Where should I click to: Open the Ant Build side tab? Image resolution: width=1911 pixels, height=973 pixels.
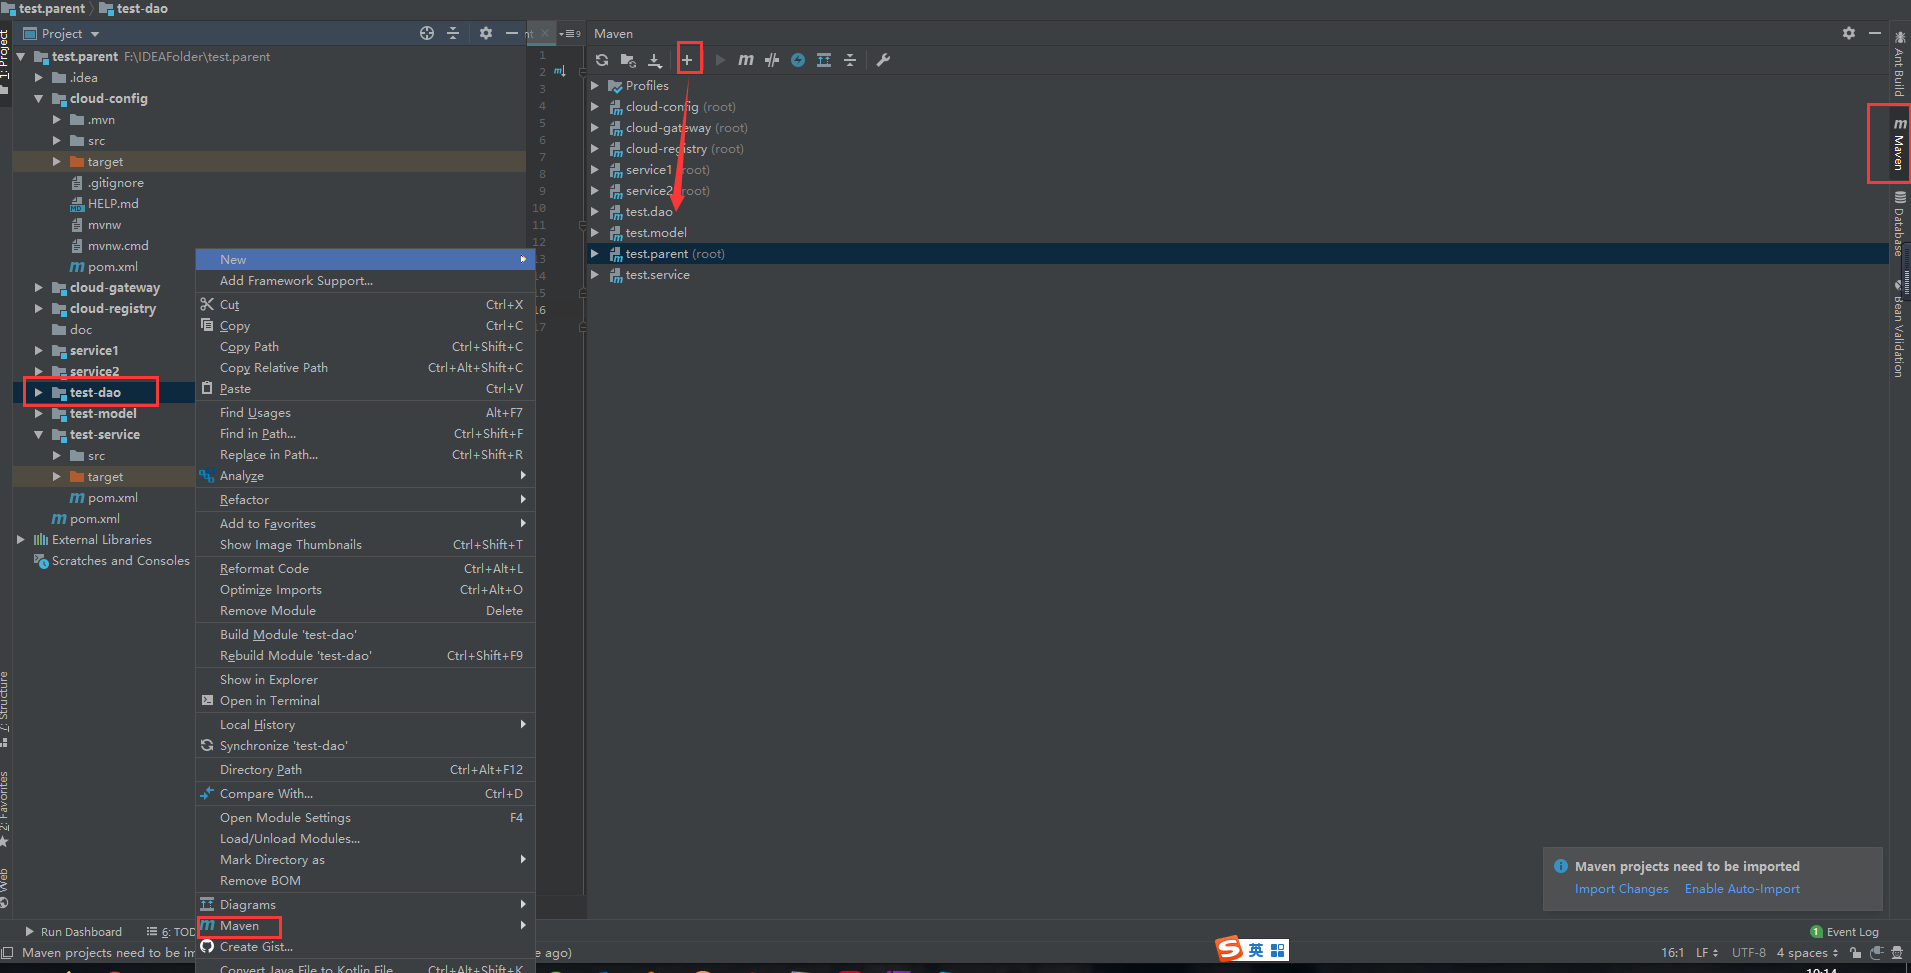click(x=1898, y=64)
